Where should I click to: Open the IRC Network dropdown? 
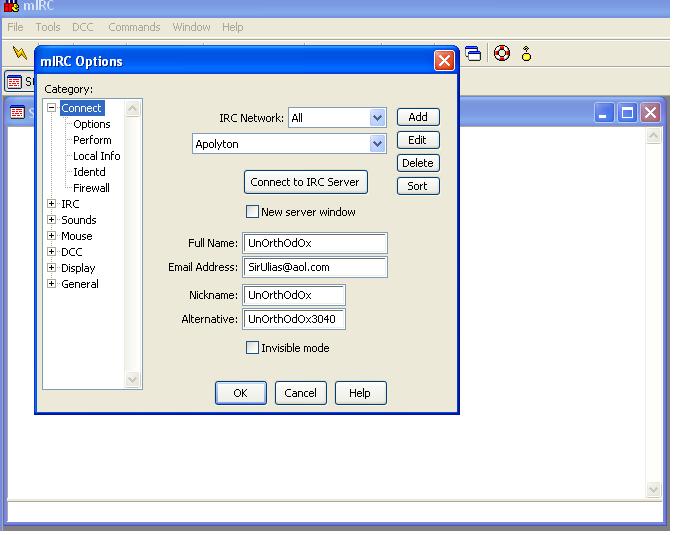[377, 118]
